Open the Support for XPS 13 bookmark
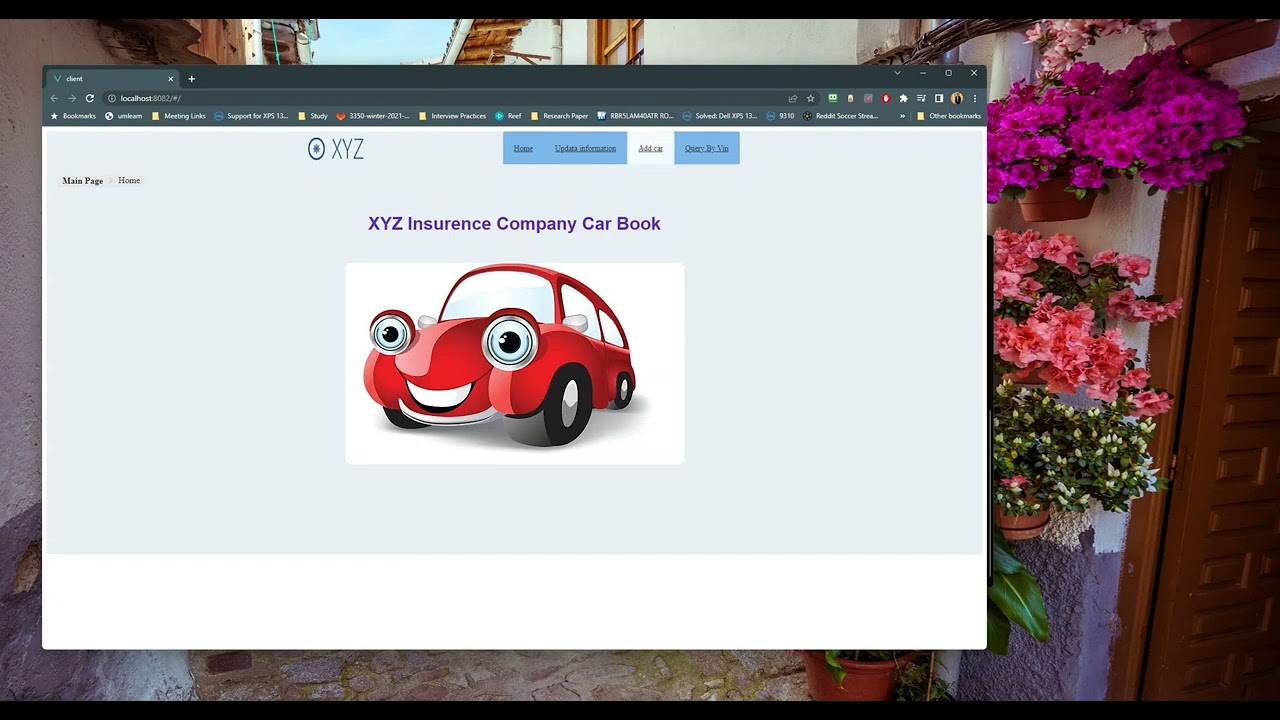Image resolution: width=1280 pixels, height=720 pixels. click(251, 116)
